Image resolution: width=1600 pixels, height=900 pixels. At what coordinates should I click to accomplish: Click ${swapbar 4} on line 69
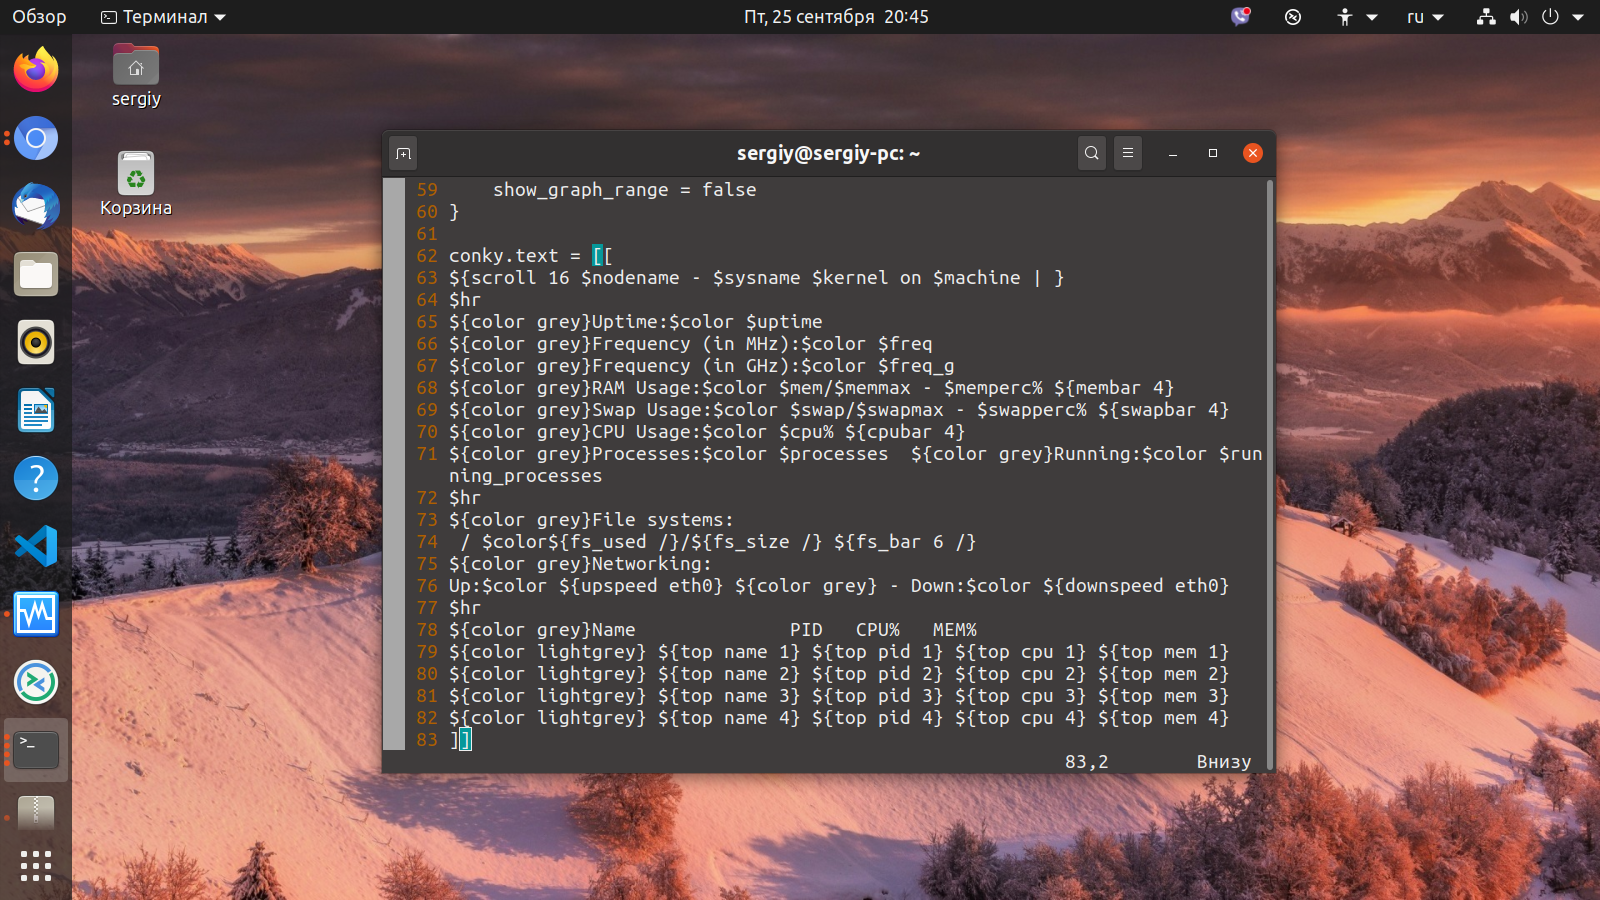pyautogui.click(x=1163, y=410)
